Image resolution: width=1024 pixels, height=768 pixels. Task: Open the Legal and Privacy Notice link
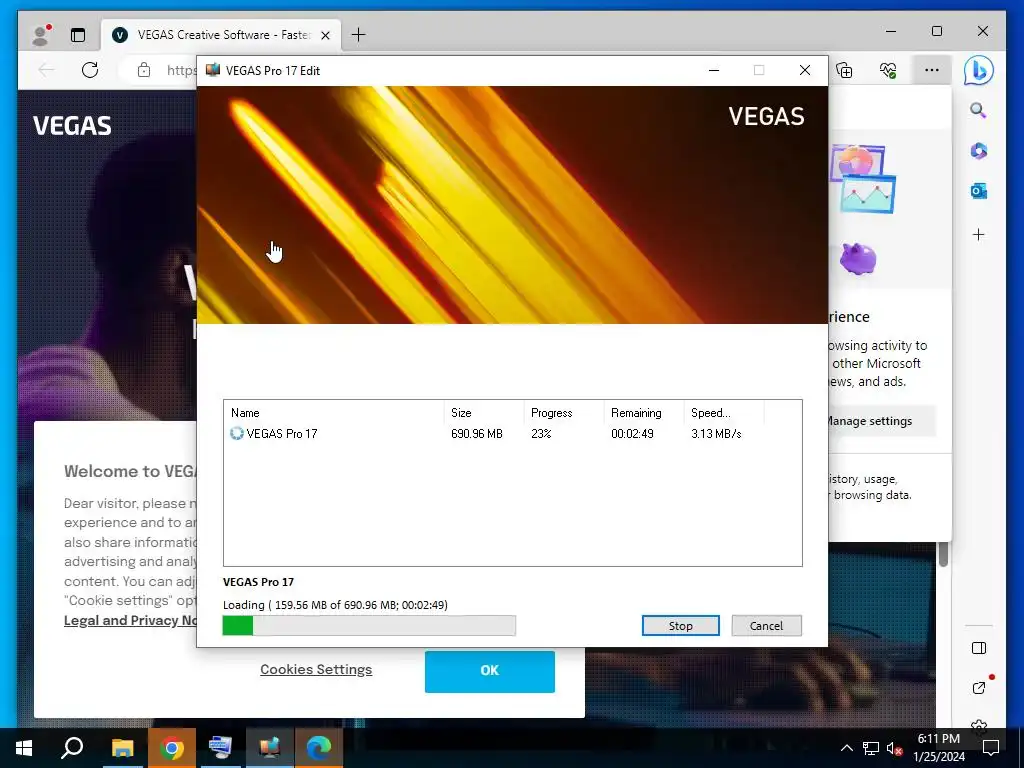click(x=130, y=620)
